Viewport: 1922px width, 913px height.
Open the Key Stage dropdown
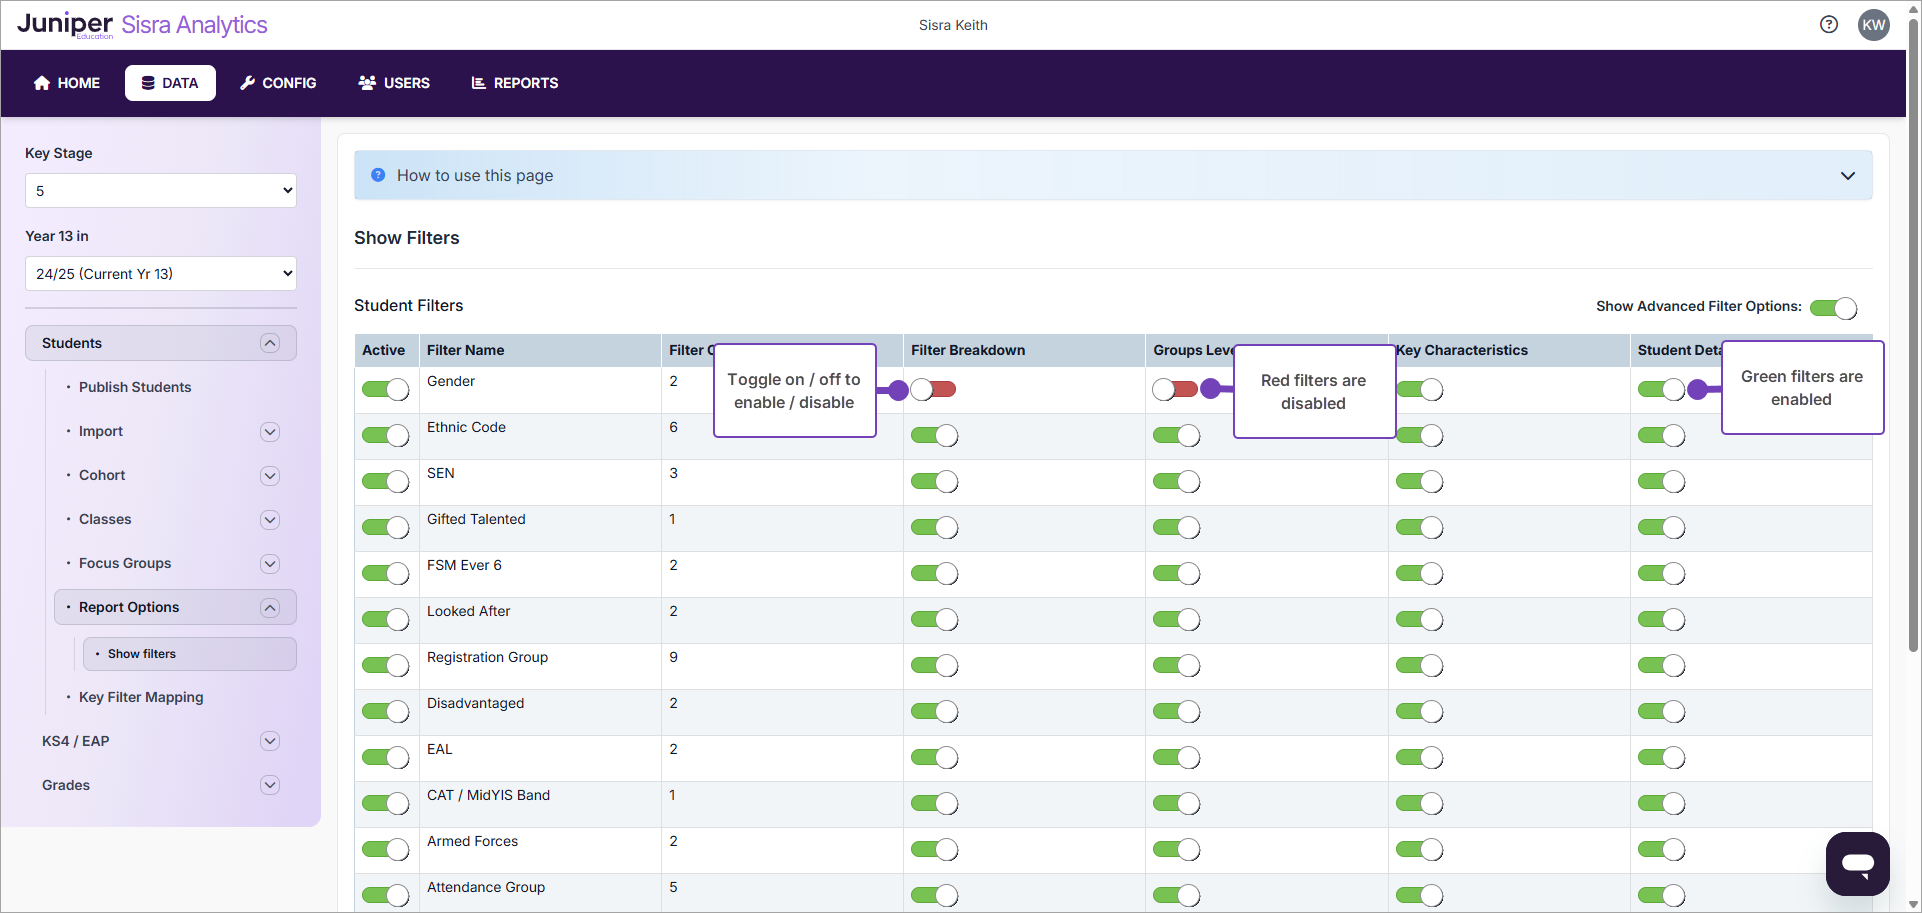tap(161, 191)
